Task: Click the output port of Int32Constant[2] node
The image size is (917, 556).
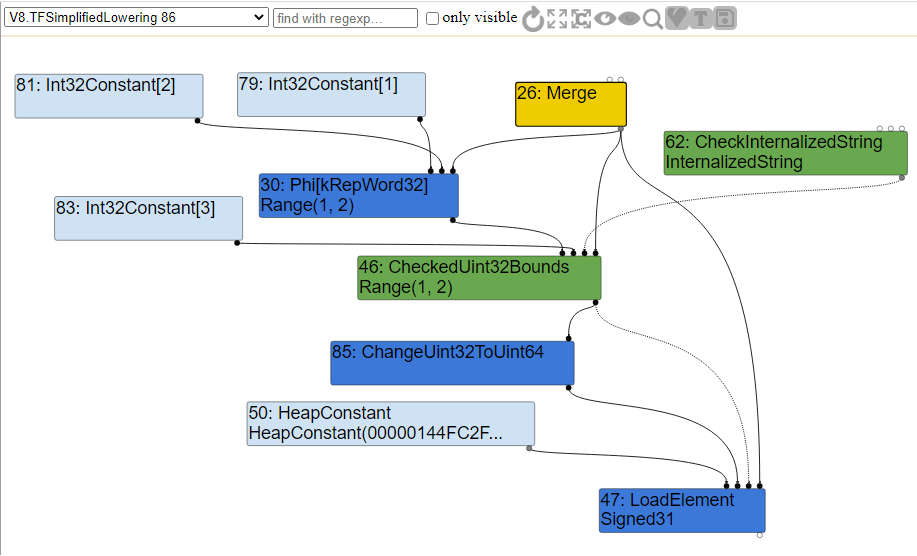Action: [198, 120]
